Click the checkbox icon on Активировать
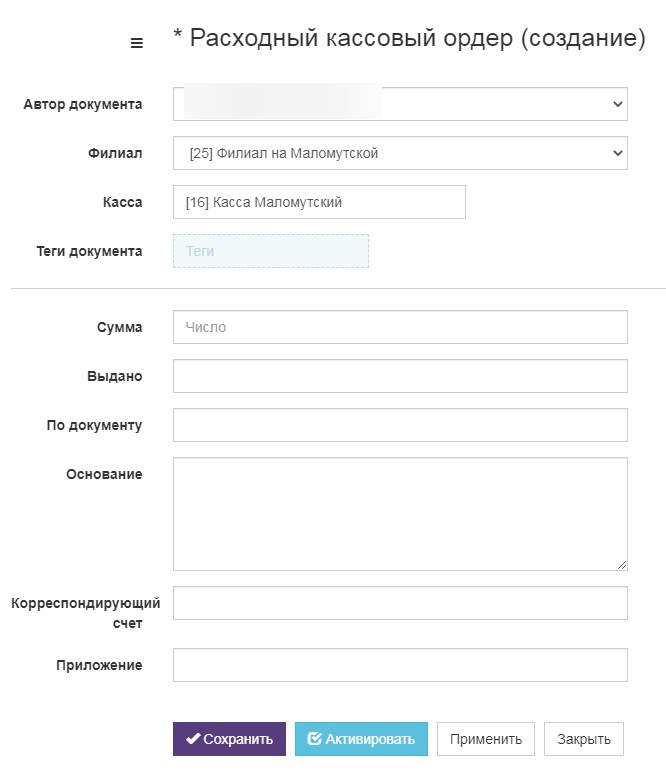This screenshot has height=775, width=666. click(x=314, y=738)
